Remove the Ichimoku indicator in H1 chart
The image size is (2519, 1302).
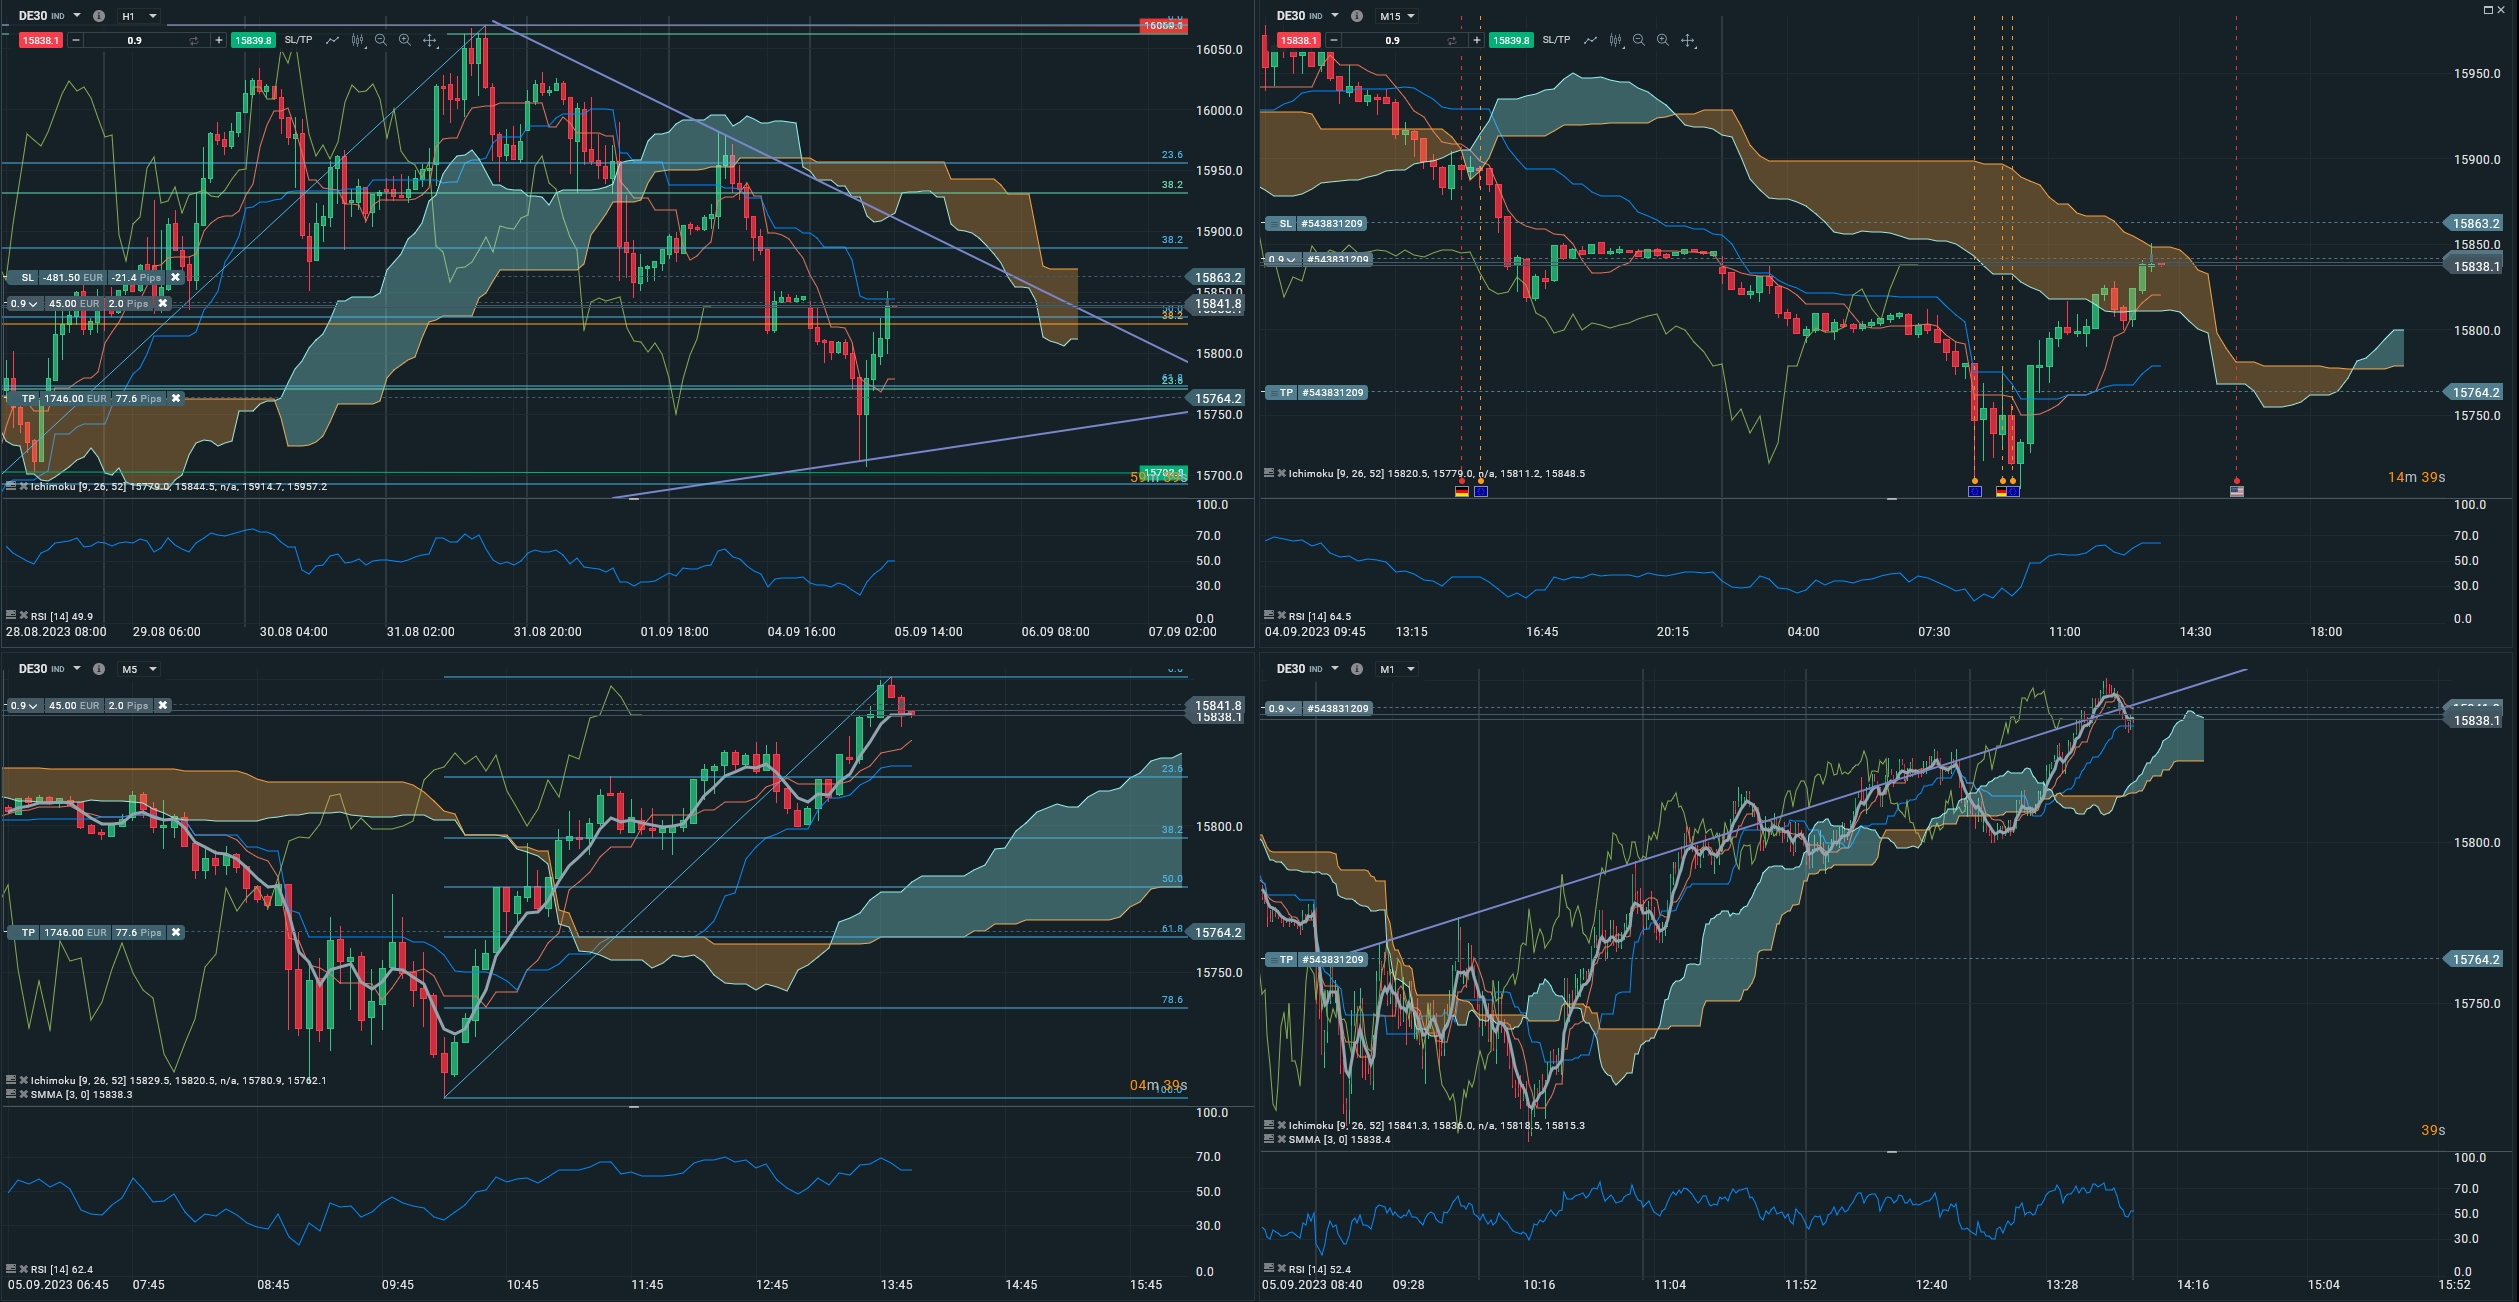coord(22,487)
